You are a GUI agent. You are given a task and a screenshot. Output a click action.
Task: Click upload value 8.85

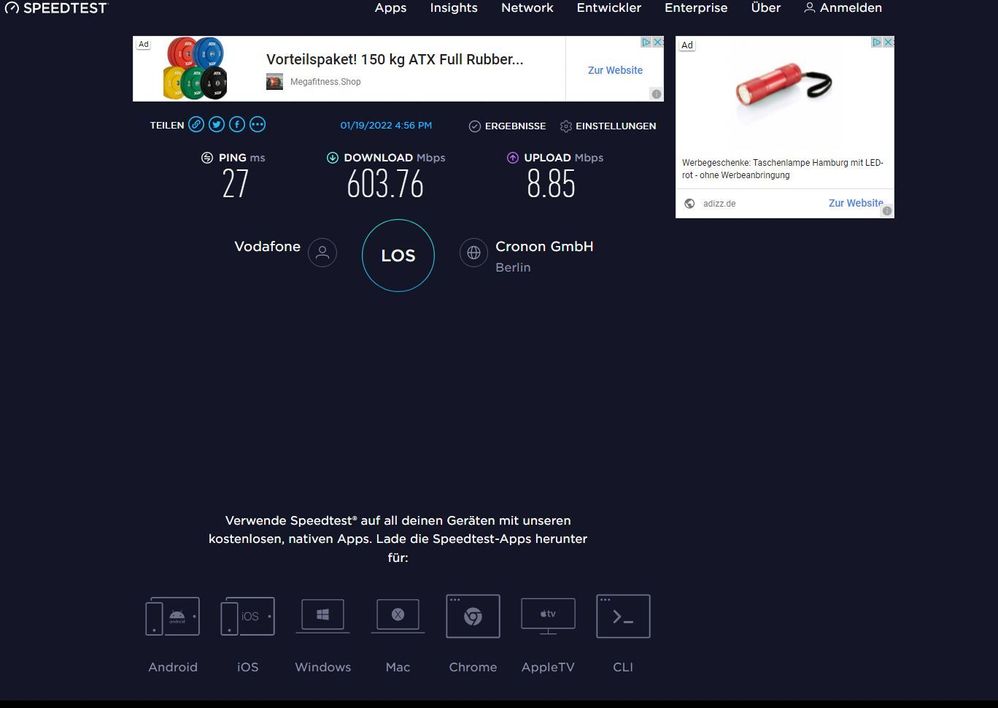551,185
